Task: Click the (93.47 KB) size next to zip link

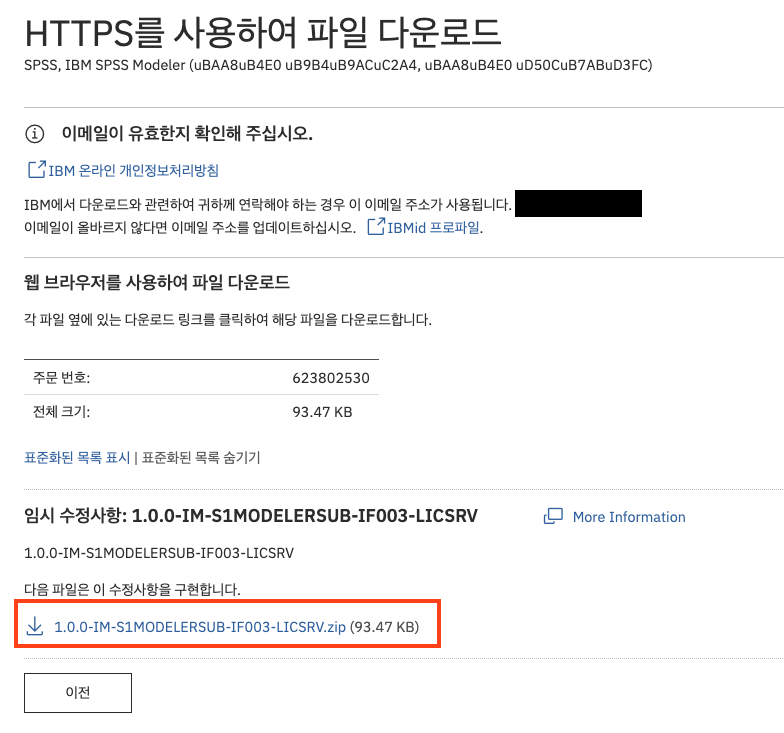Action: pos(384,626)
